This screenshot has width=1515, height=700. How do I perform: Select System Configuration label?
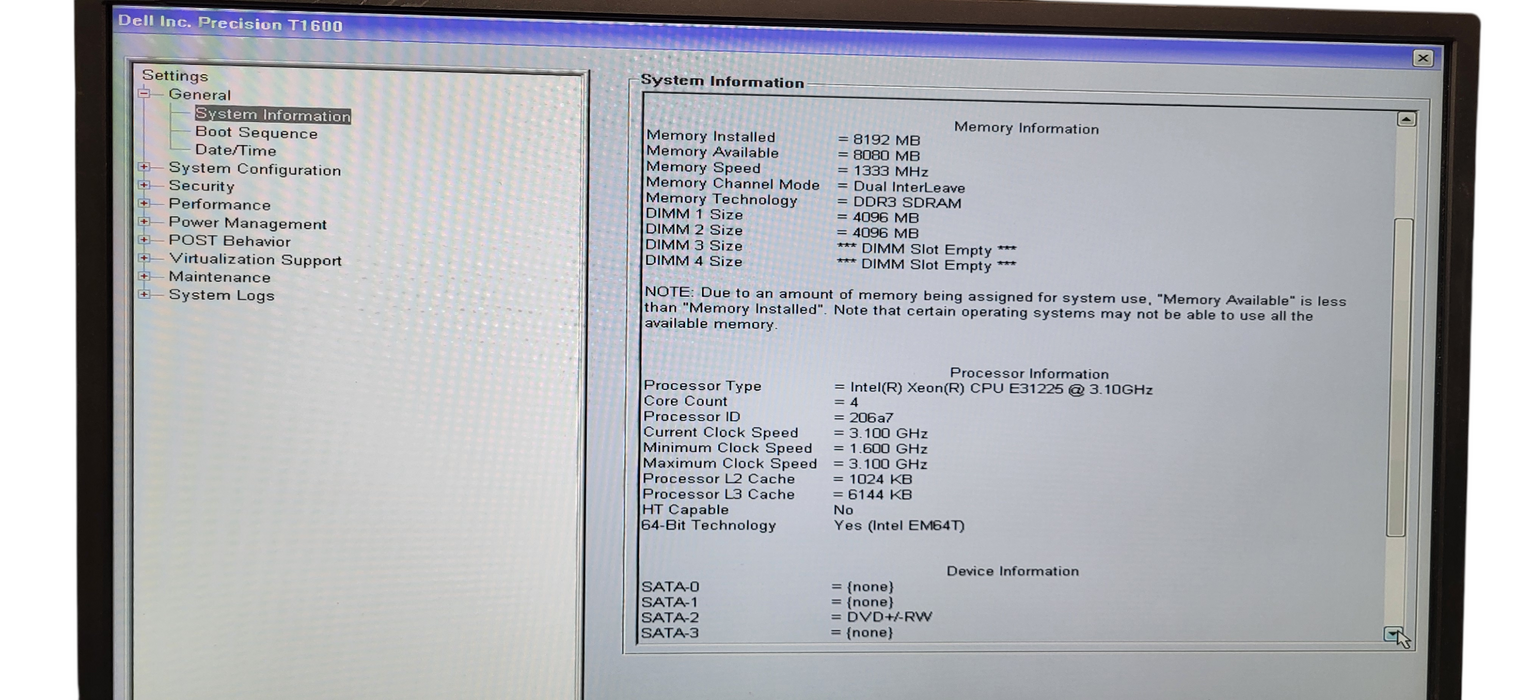pos(254,169)
